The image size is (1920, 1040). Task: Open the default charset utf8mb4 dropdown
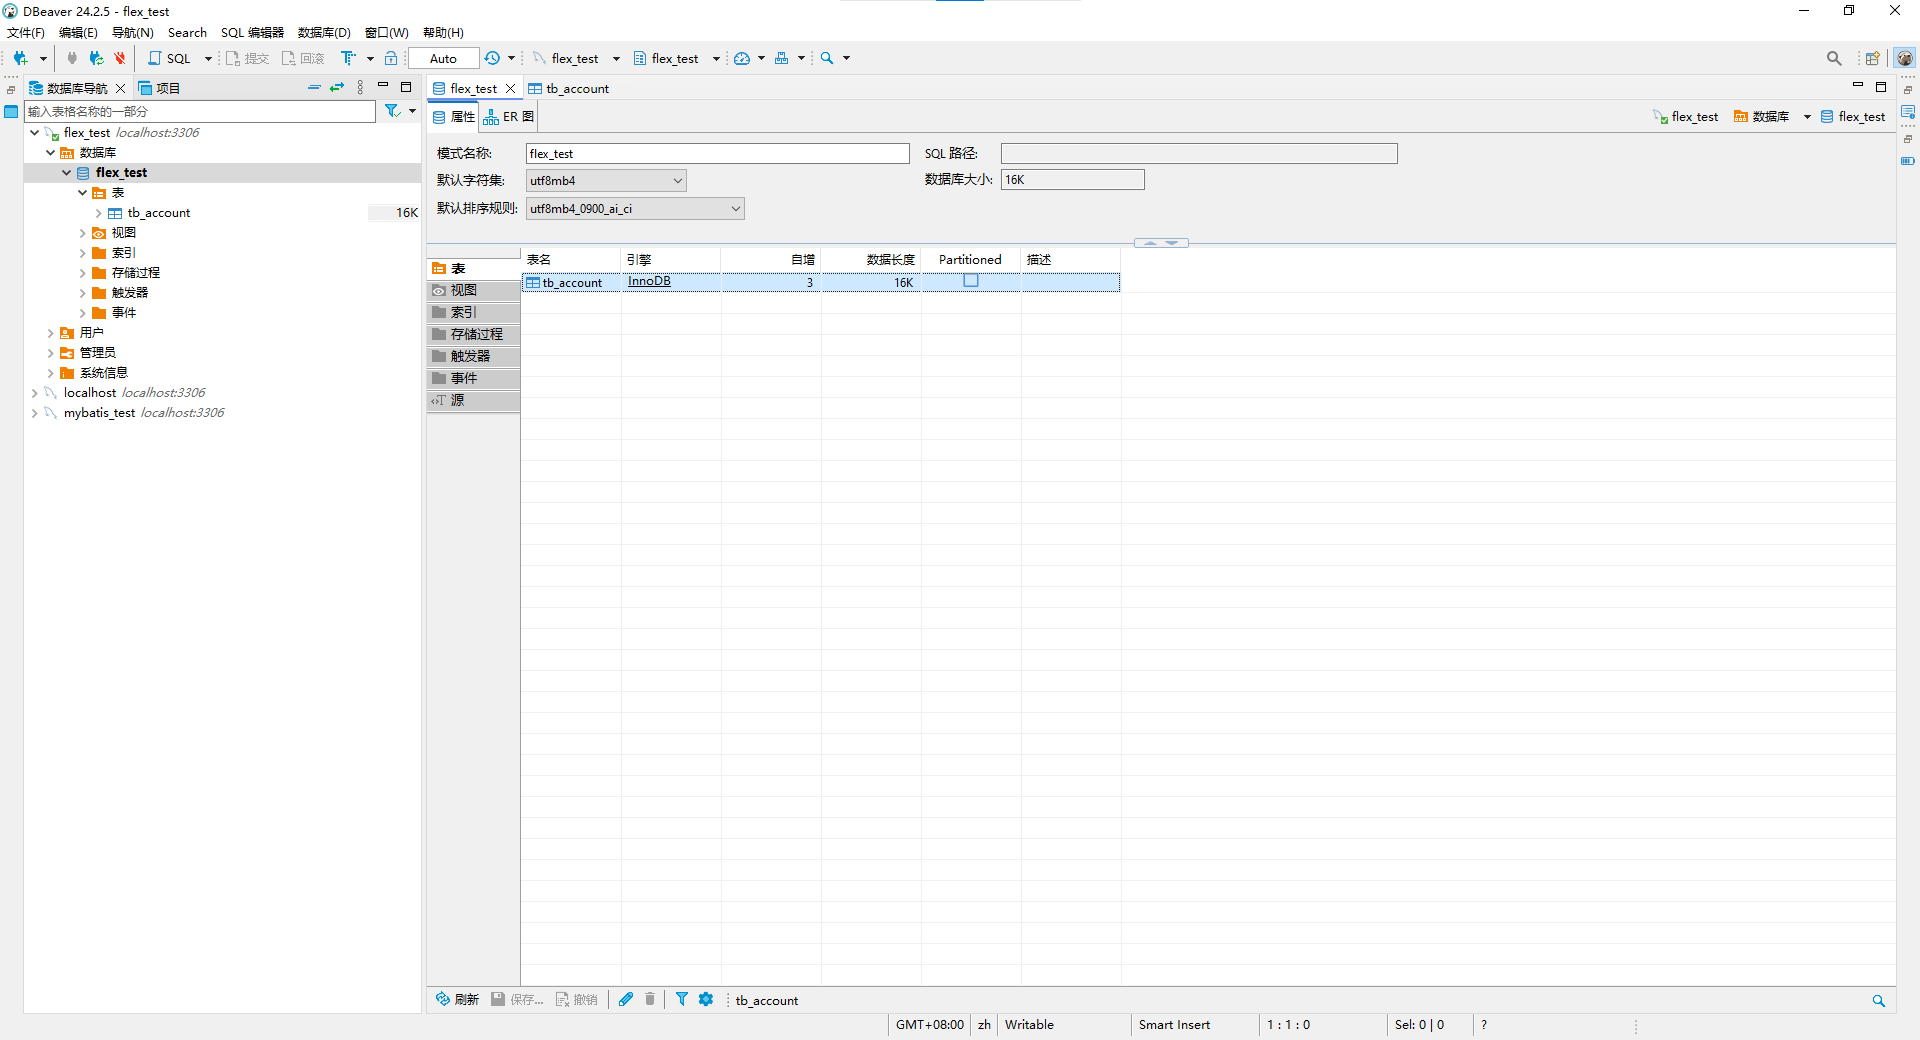pyautogui.click(x=606, y=180)
